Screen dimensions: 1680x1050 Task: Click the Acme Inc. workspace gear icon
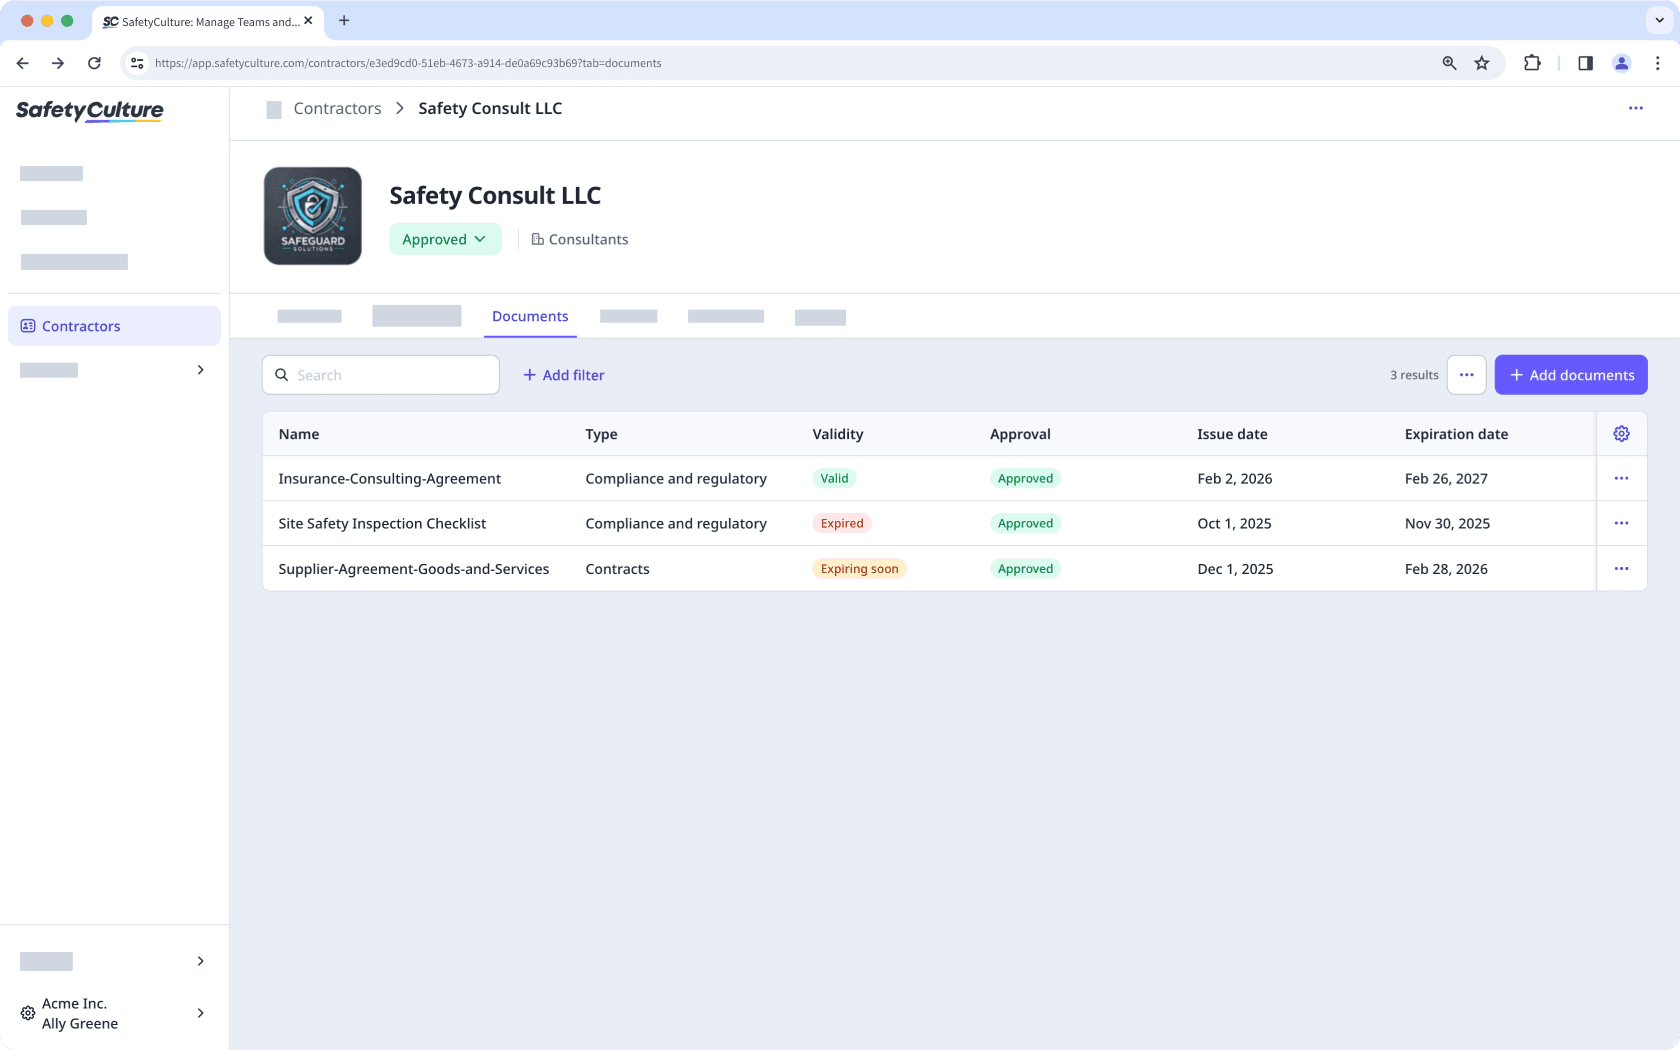pos(27,1013)
